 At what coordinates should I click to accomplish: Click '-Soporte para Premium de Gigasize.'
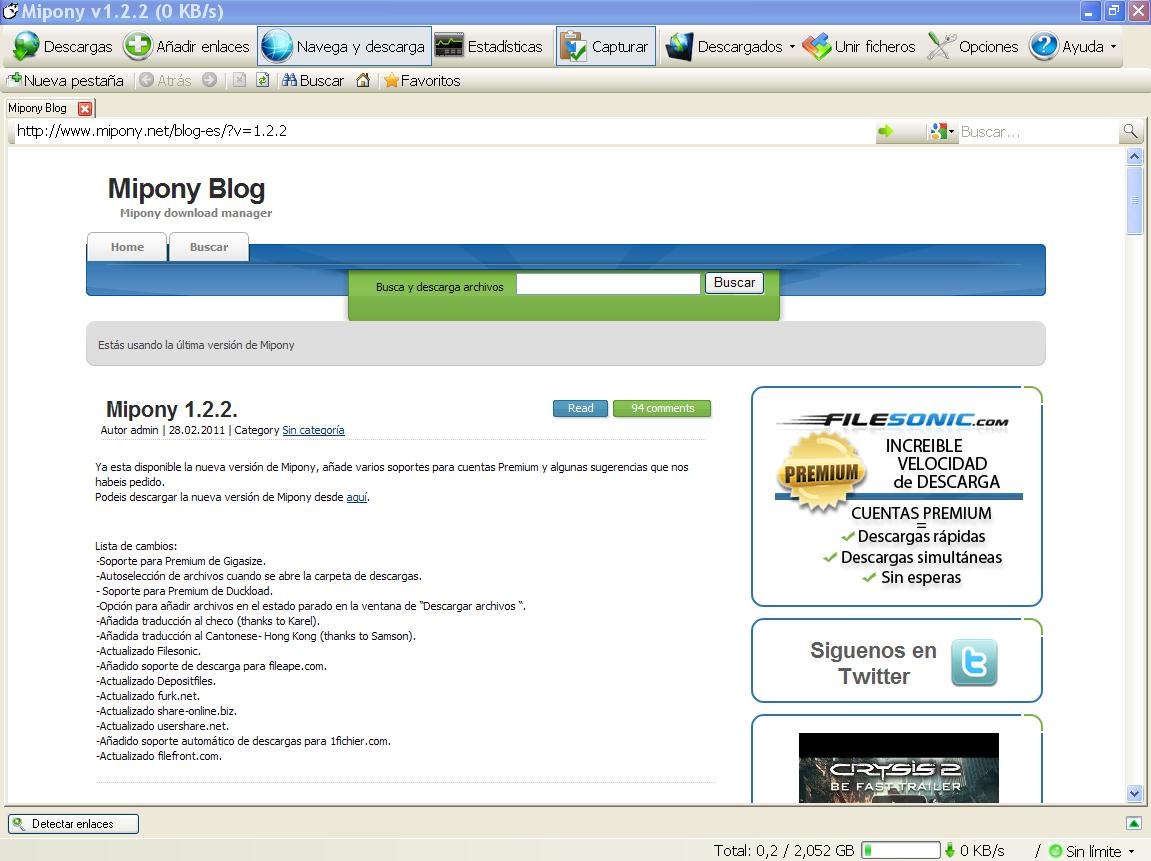click(181, 561)
